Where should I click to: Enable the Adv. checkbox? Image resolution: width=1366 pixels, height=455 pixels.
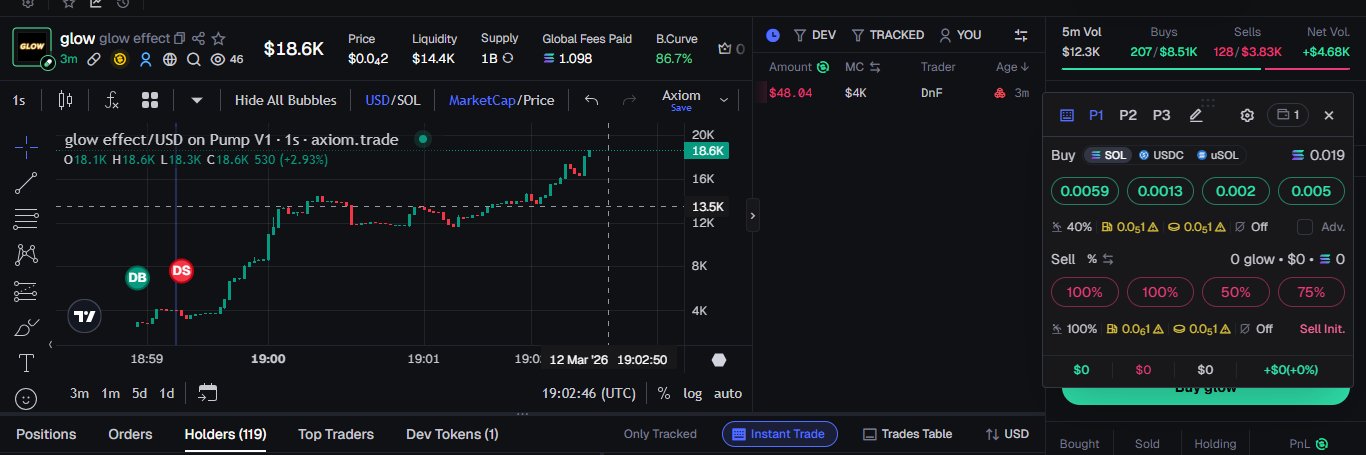pyautogui.click(x=1304, y=227)
